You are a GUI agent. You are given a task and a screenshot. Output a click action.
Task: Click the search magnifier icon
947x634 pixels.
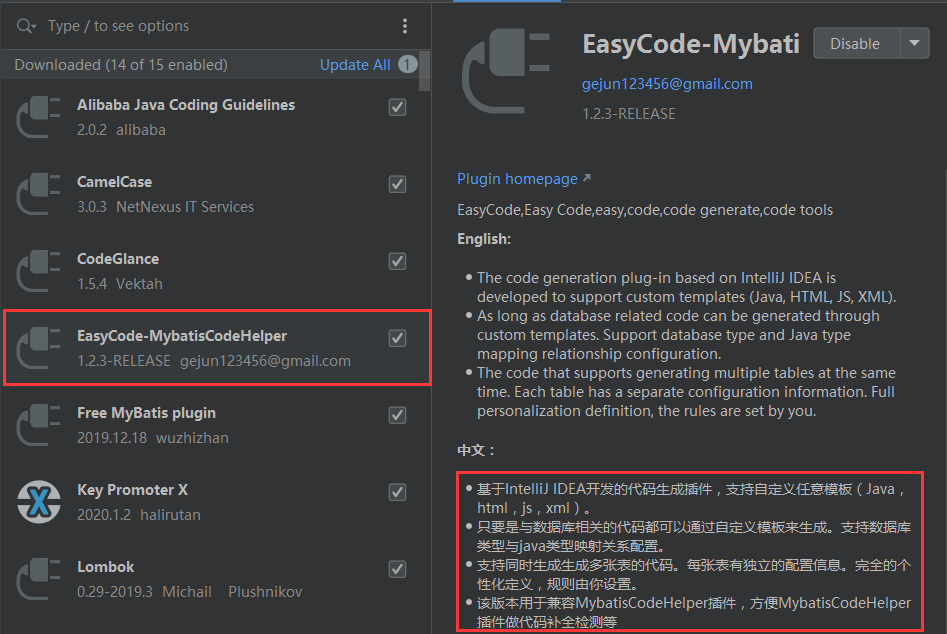(25, 26)
